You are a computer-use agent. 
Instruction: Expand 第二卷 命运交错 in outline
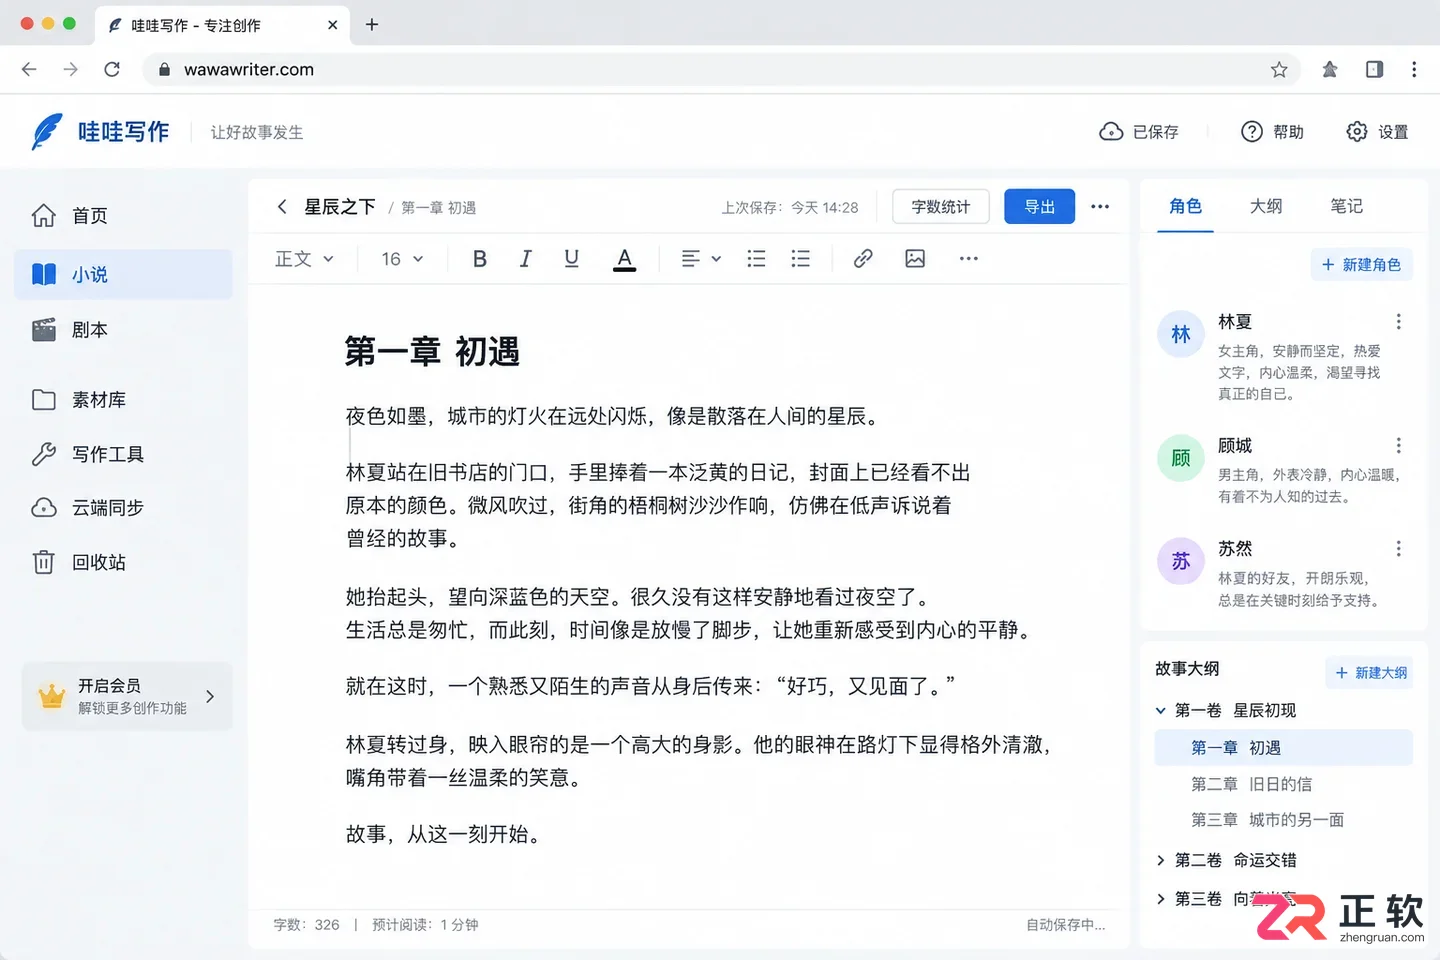pyautogui.click(x=1160, y=860)
